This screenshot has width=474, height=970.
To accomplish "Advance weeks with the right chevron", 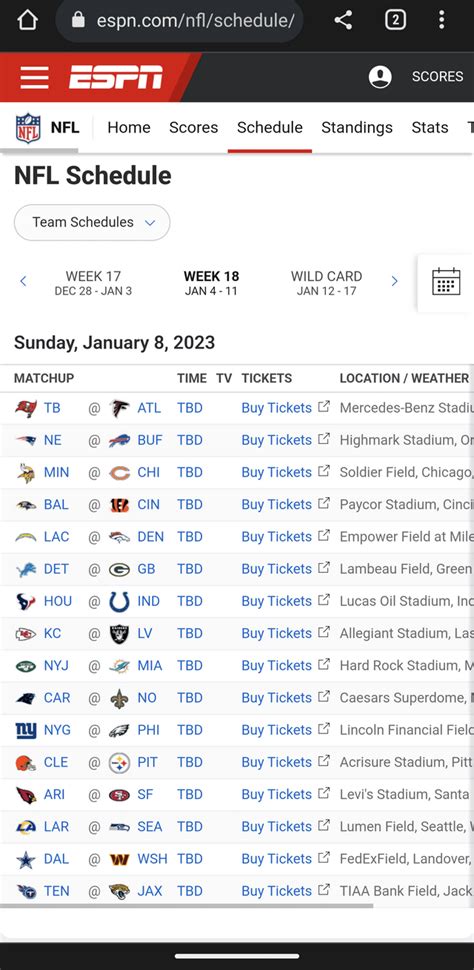I will 394,281.
